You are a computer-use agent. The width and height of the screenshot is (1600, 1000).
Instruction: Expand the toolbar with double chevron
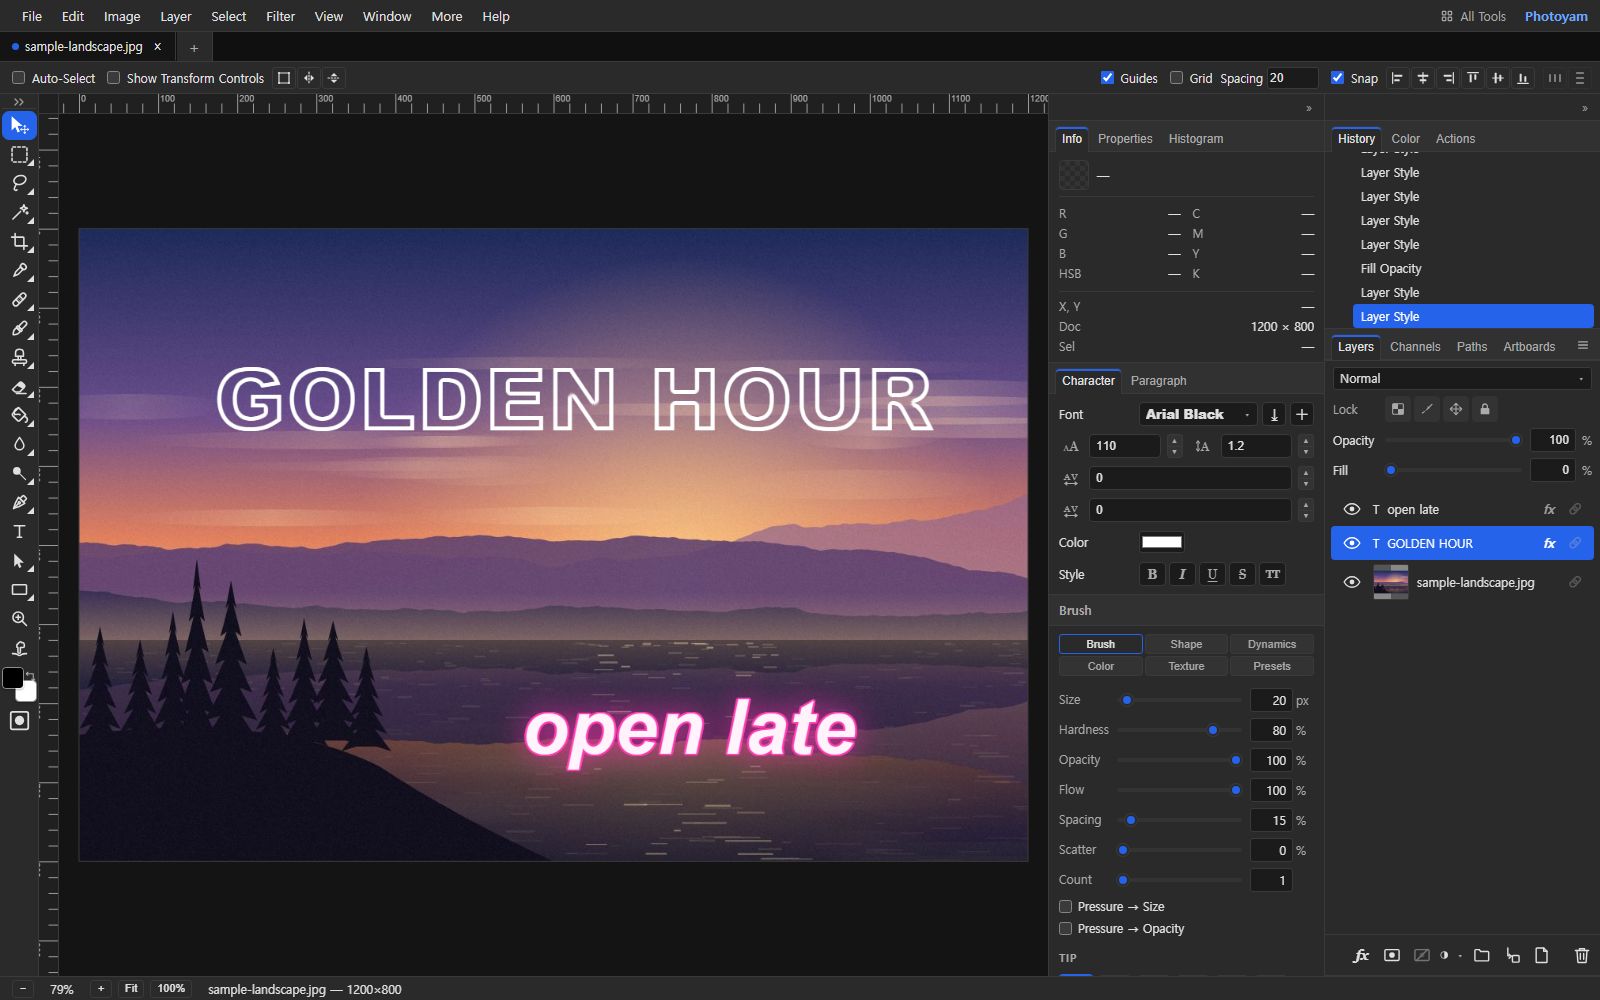19,102
